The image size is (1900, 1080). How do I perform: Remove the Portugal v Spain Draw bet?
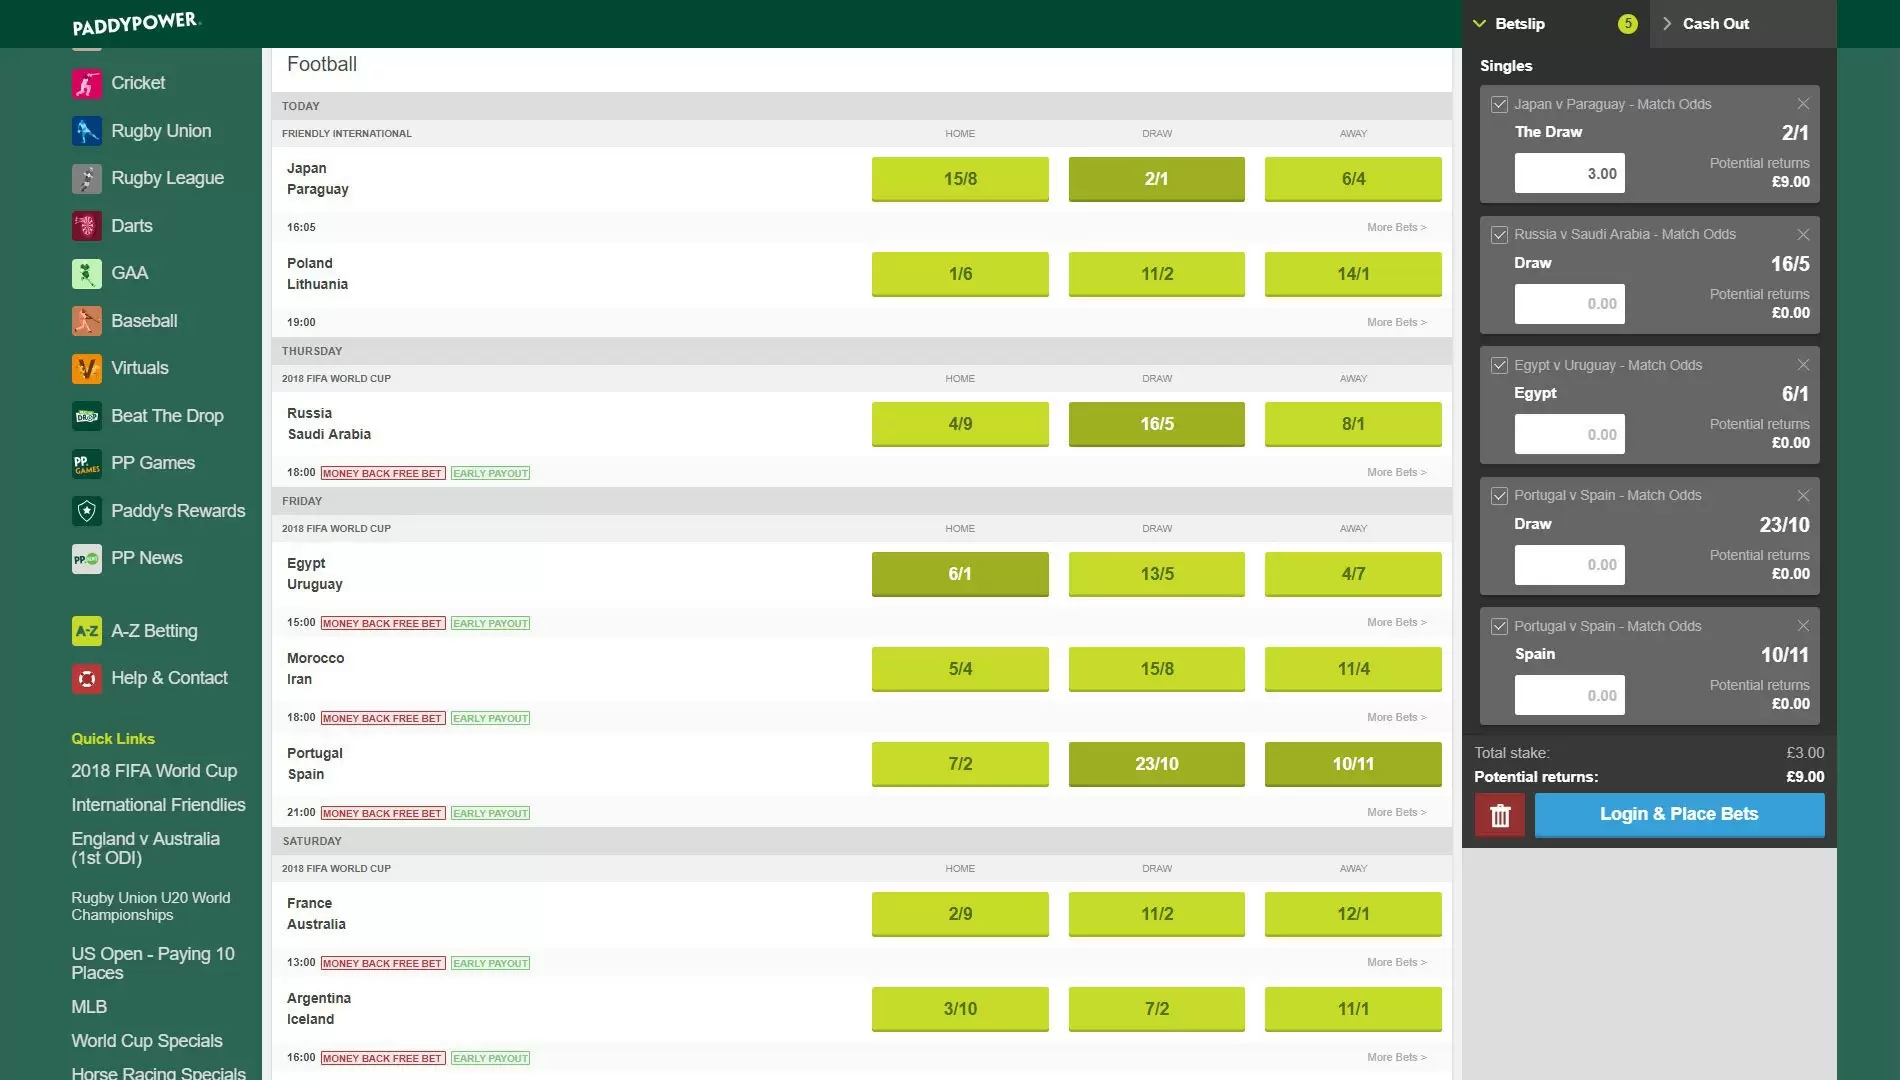[x=1803, y=495]
